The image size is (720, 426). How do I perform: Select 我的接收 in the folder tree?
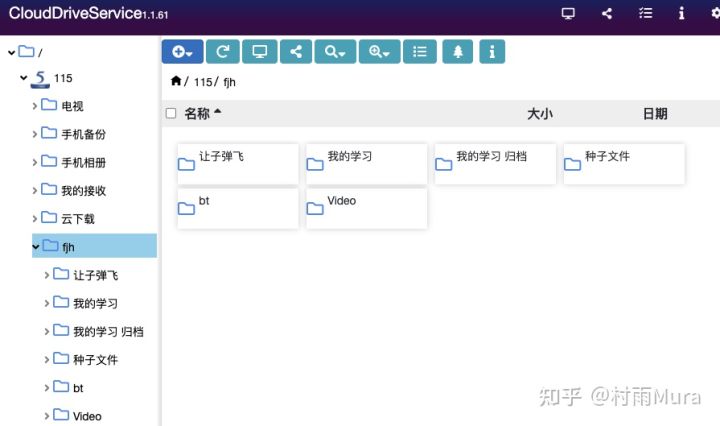(84, 191)
